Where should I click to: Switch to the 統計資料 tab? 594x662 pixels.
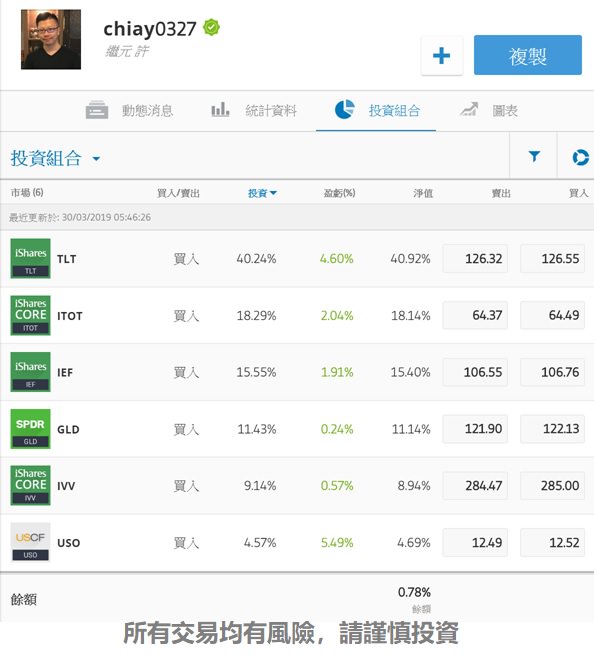coord(254,111)
